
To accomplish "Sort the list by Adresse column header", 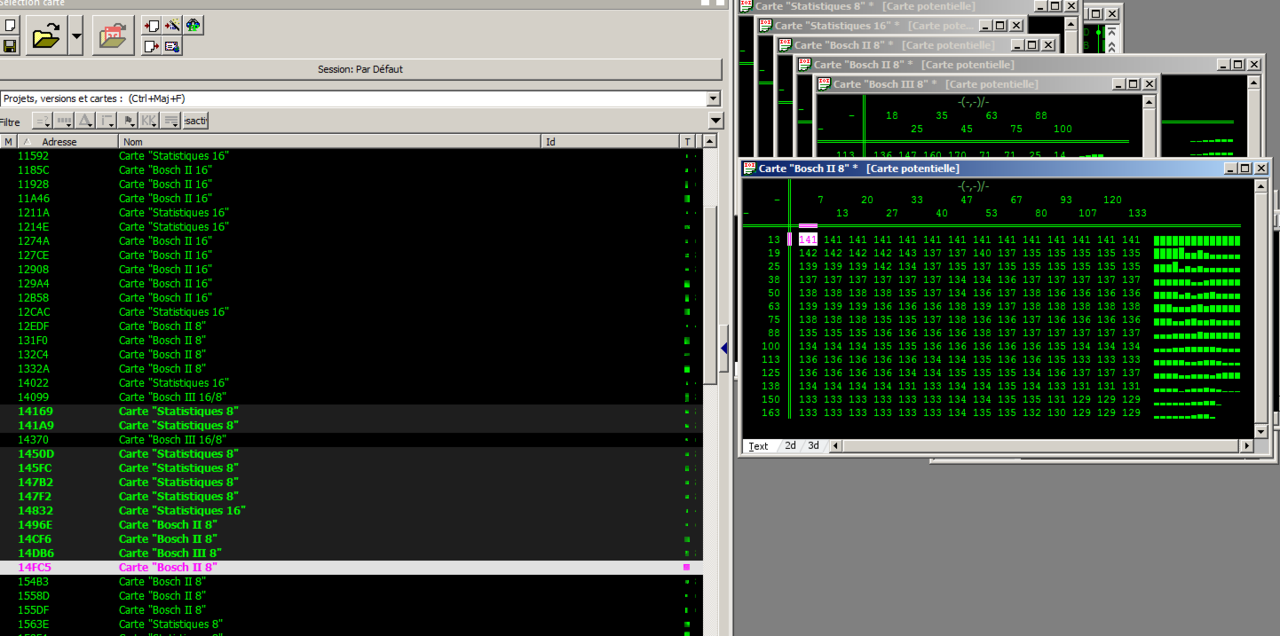I will coord(60,142).
